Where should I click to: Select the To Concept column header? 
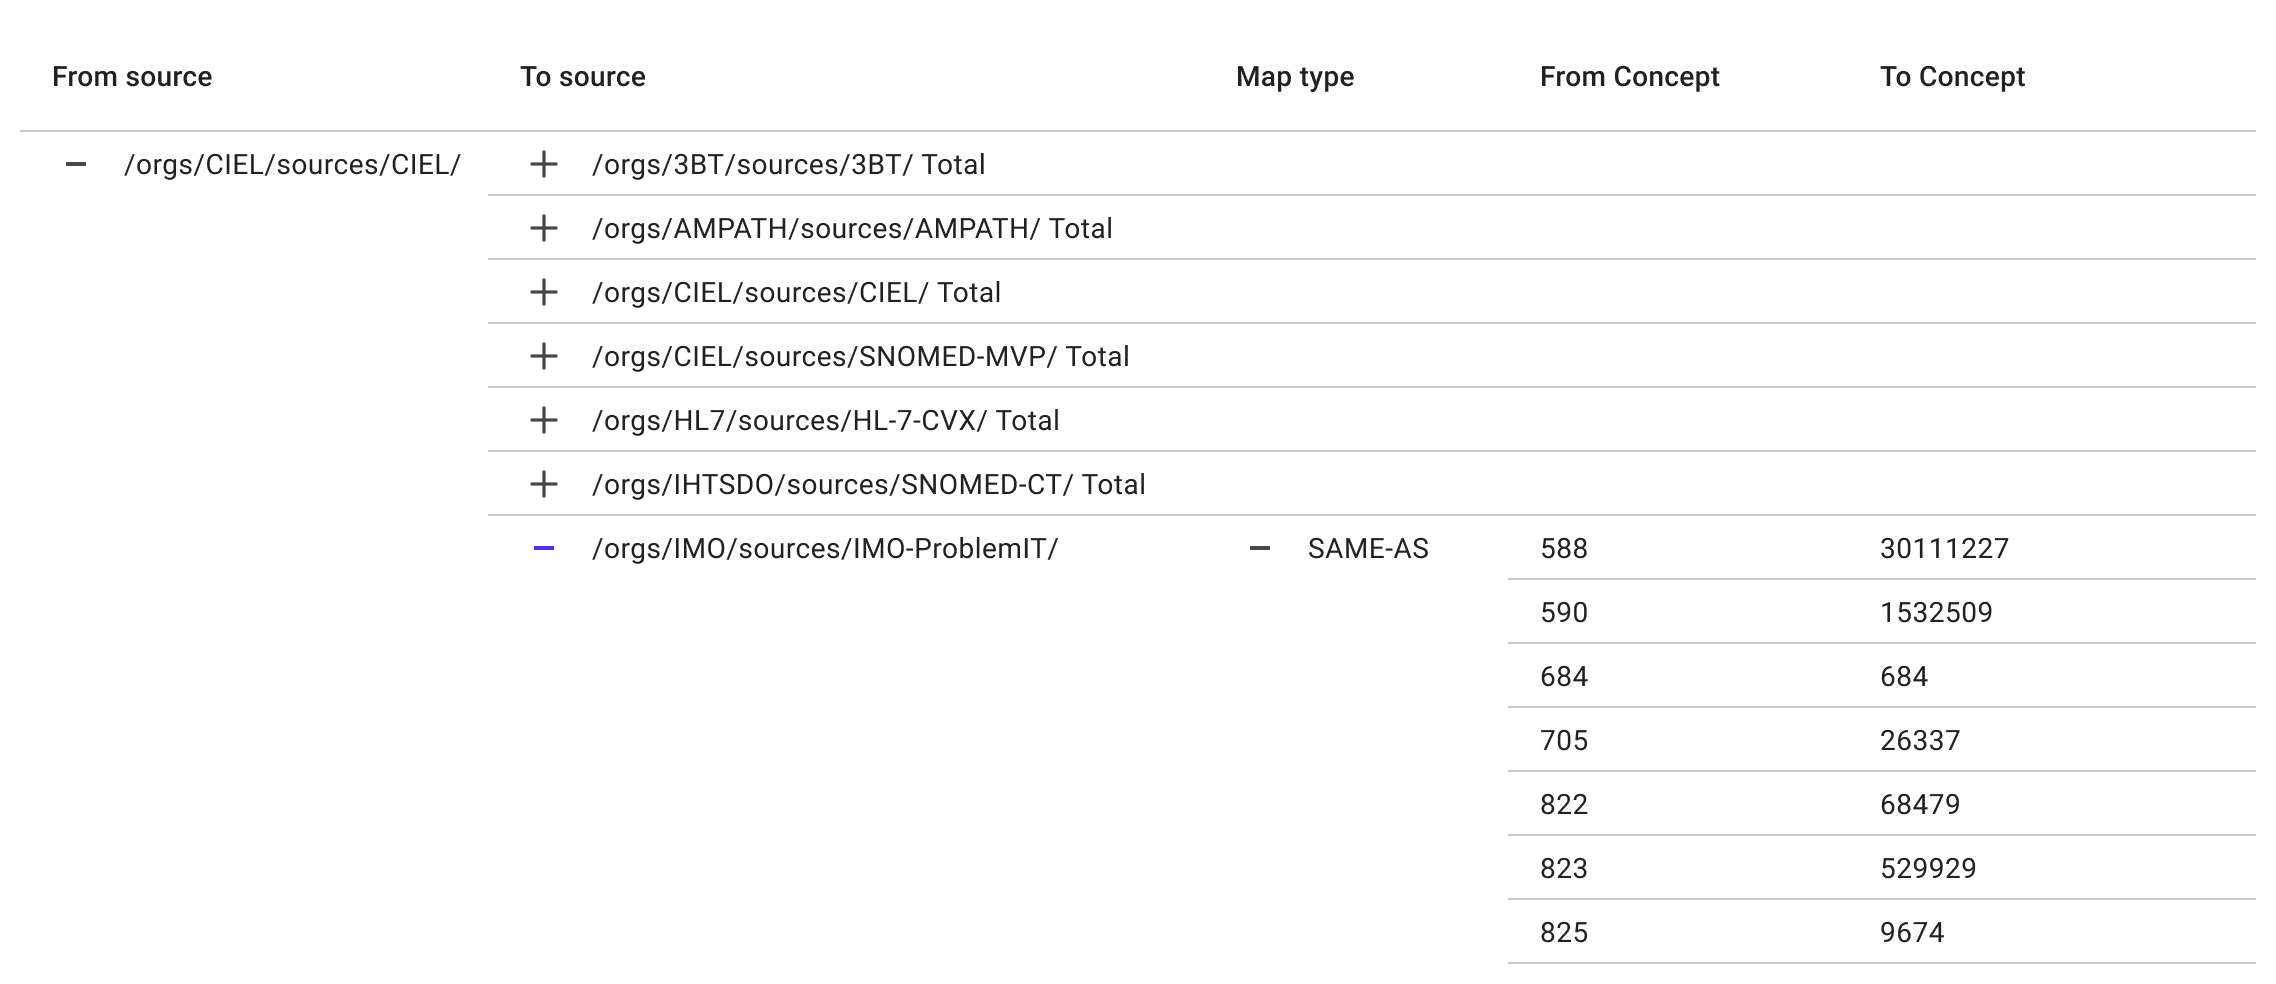1952,77
